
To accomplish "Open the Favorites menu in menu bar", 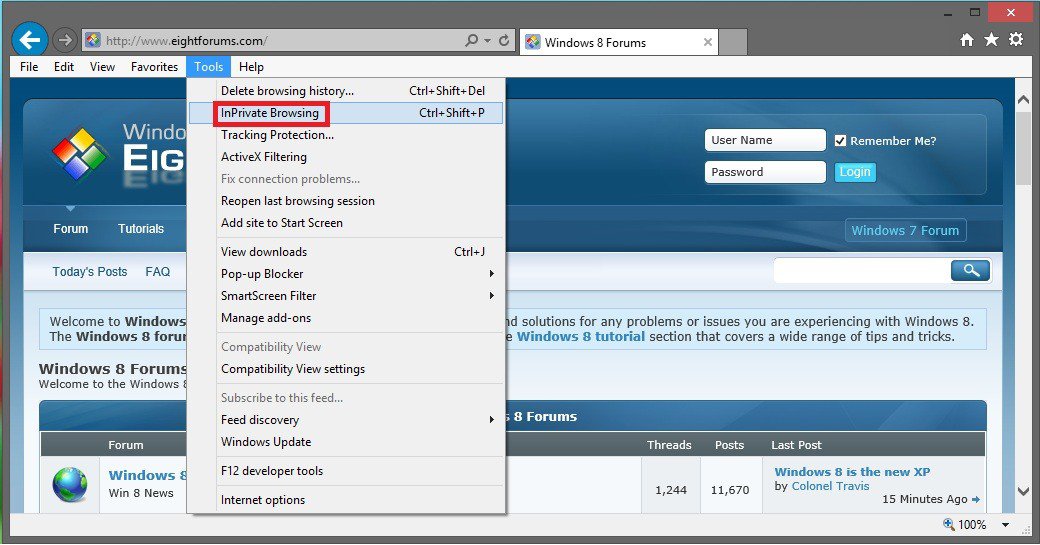I will click(x=154, y=67).
